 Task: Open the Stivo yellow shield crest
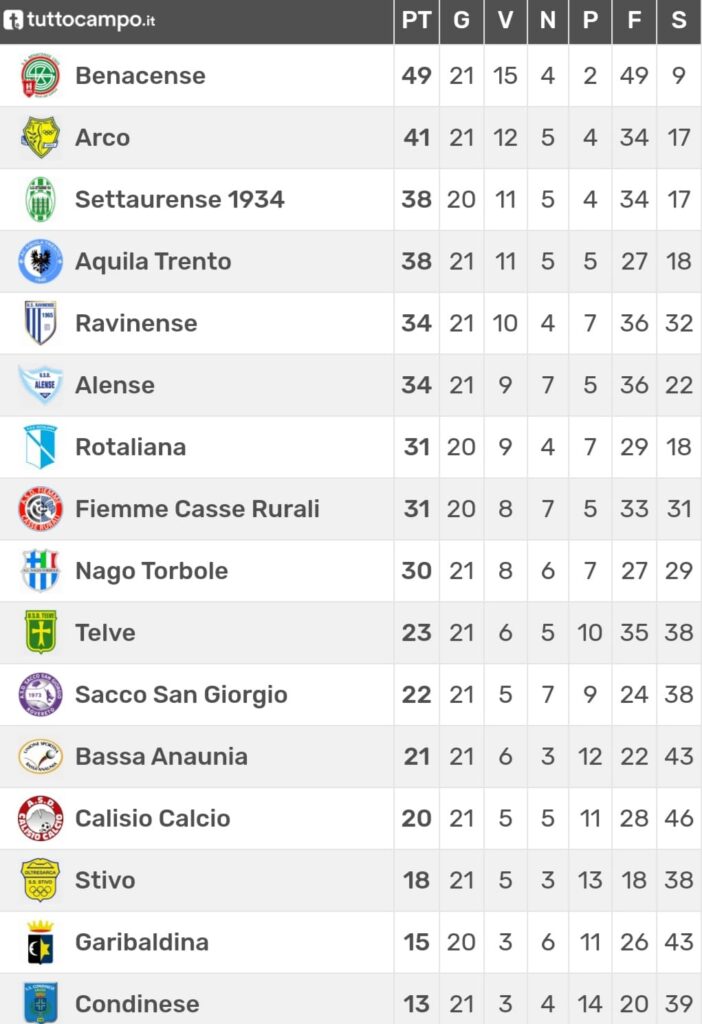point(40,880)
